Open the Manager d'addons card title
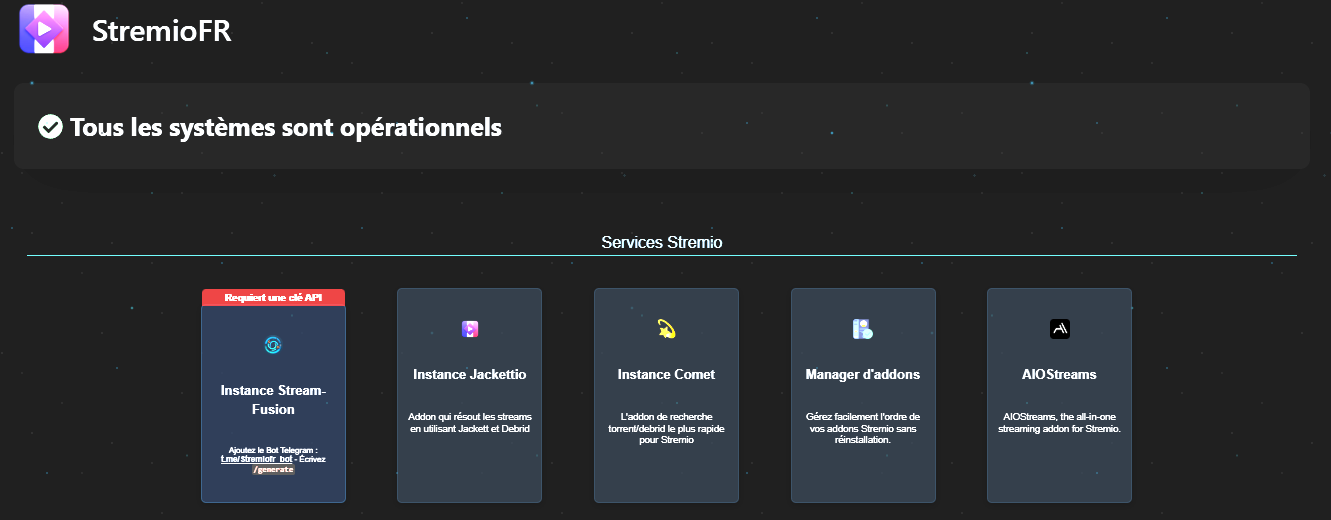The height and width of the screenshot is (520, 1331). [x=863, y=374]
